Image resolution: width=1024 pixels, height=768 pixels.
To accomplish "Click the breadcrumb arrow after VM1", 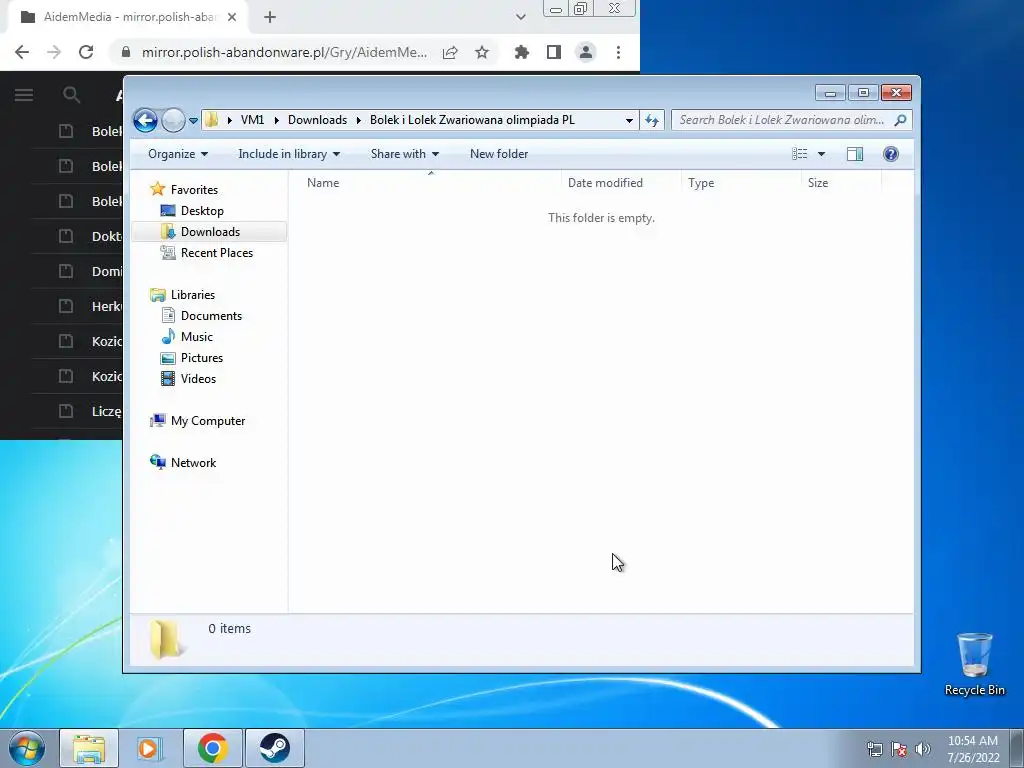I will click(276, 120).
